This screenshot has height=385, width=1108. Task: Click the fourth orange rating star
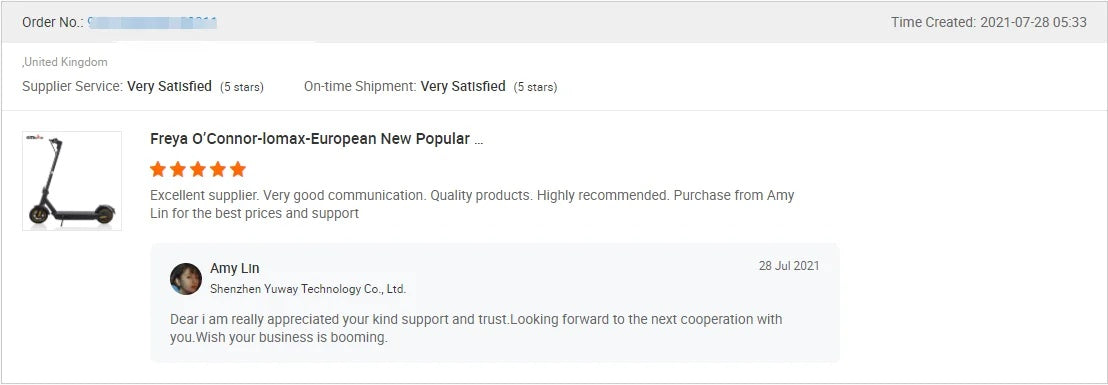coord(218,170)
